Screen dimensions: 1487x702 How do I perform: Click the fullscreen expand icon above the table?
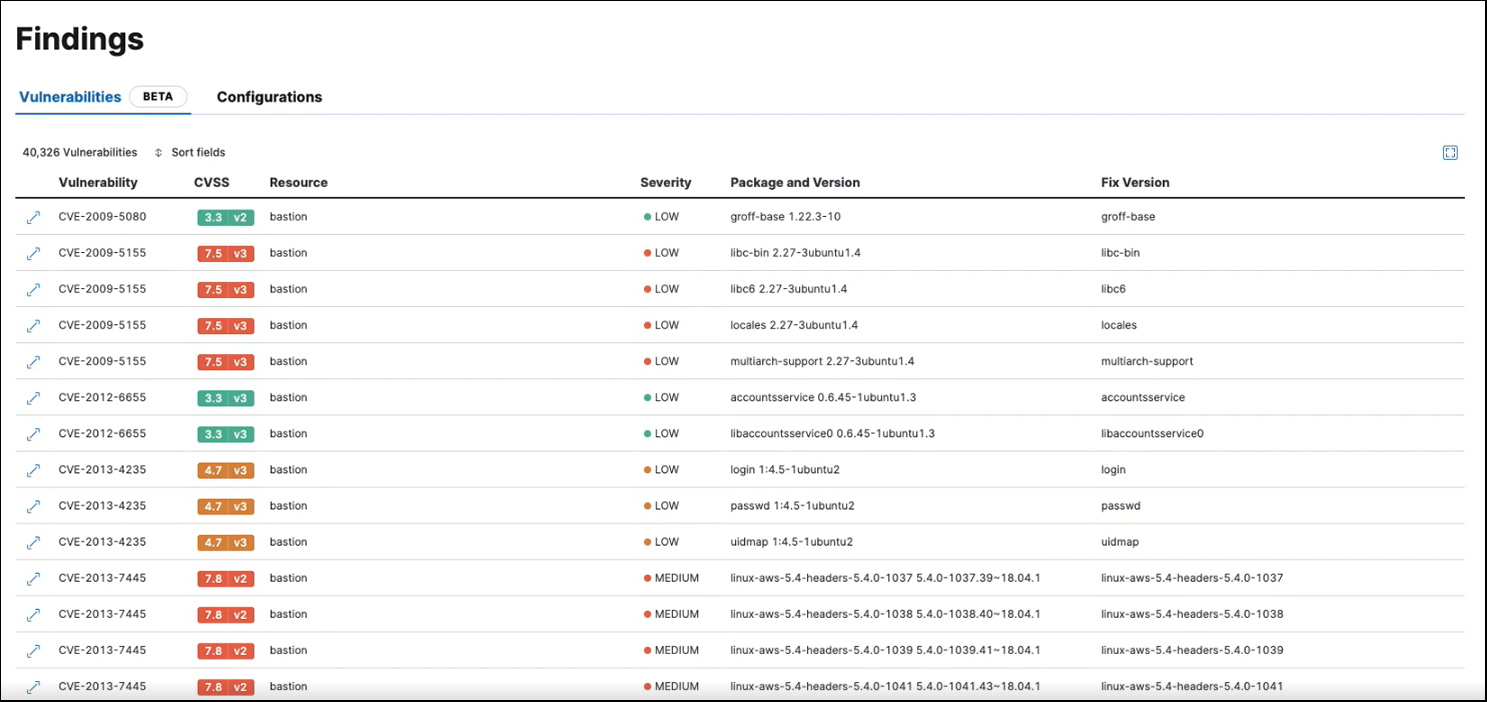[x=1450, y=152]
